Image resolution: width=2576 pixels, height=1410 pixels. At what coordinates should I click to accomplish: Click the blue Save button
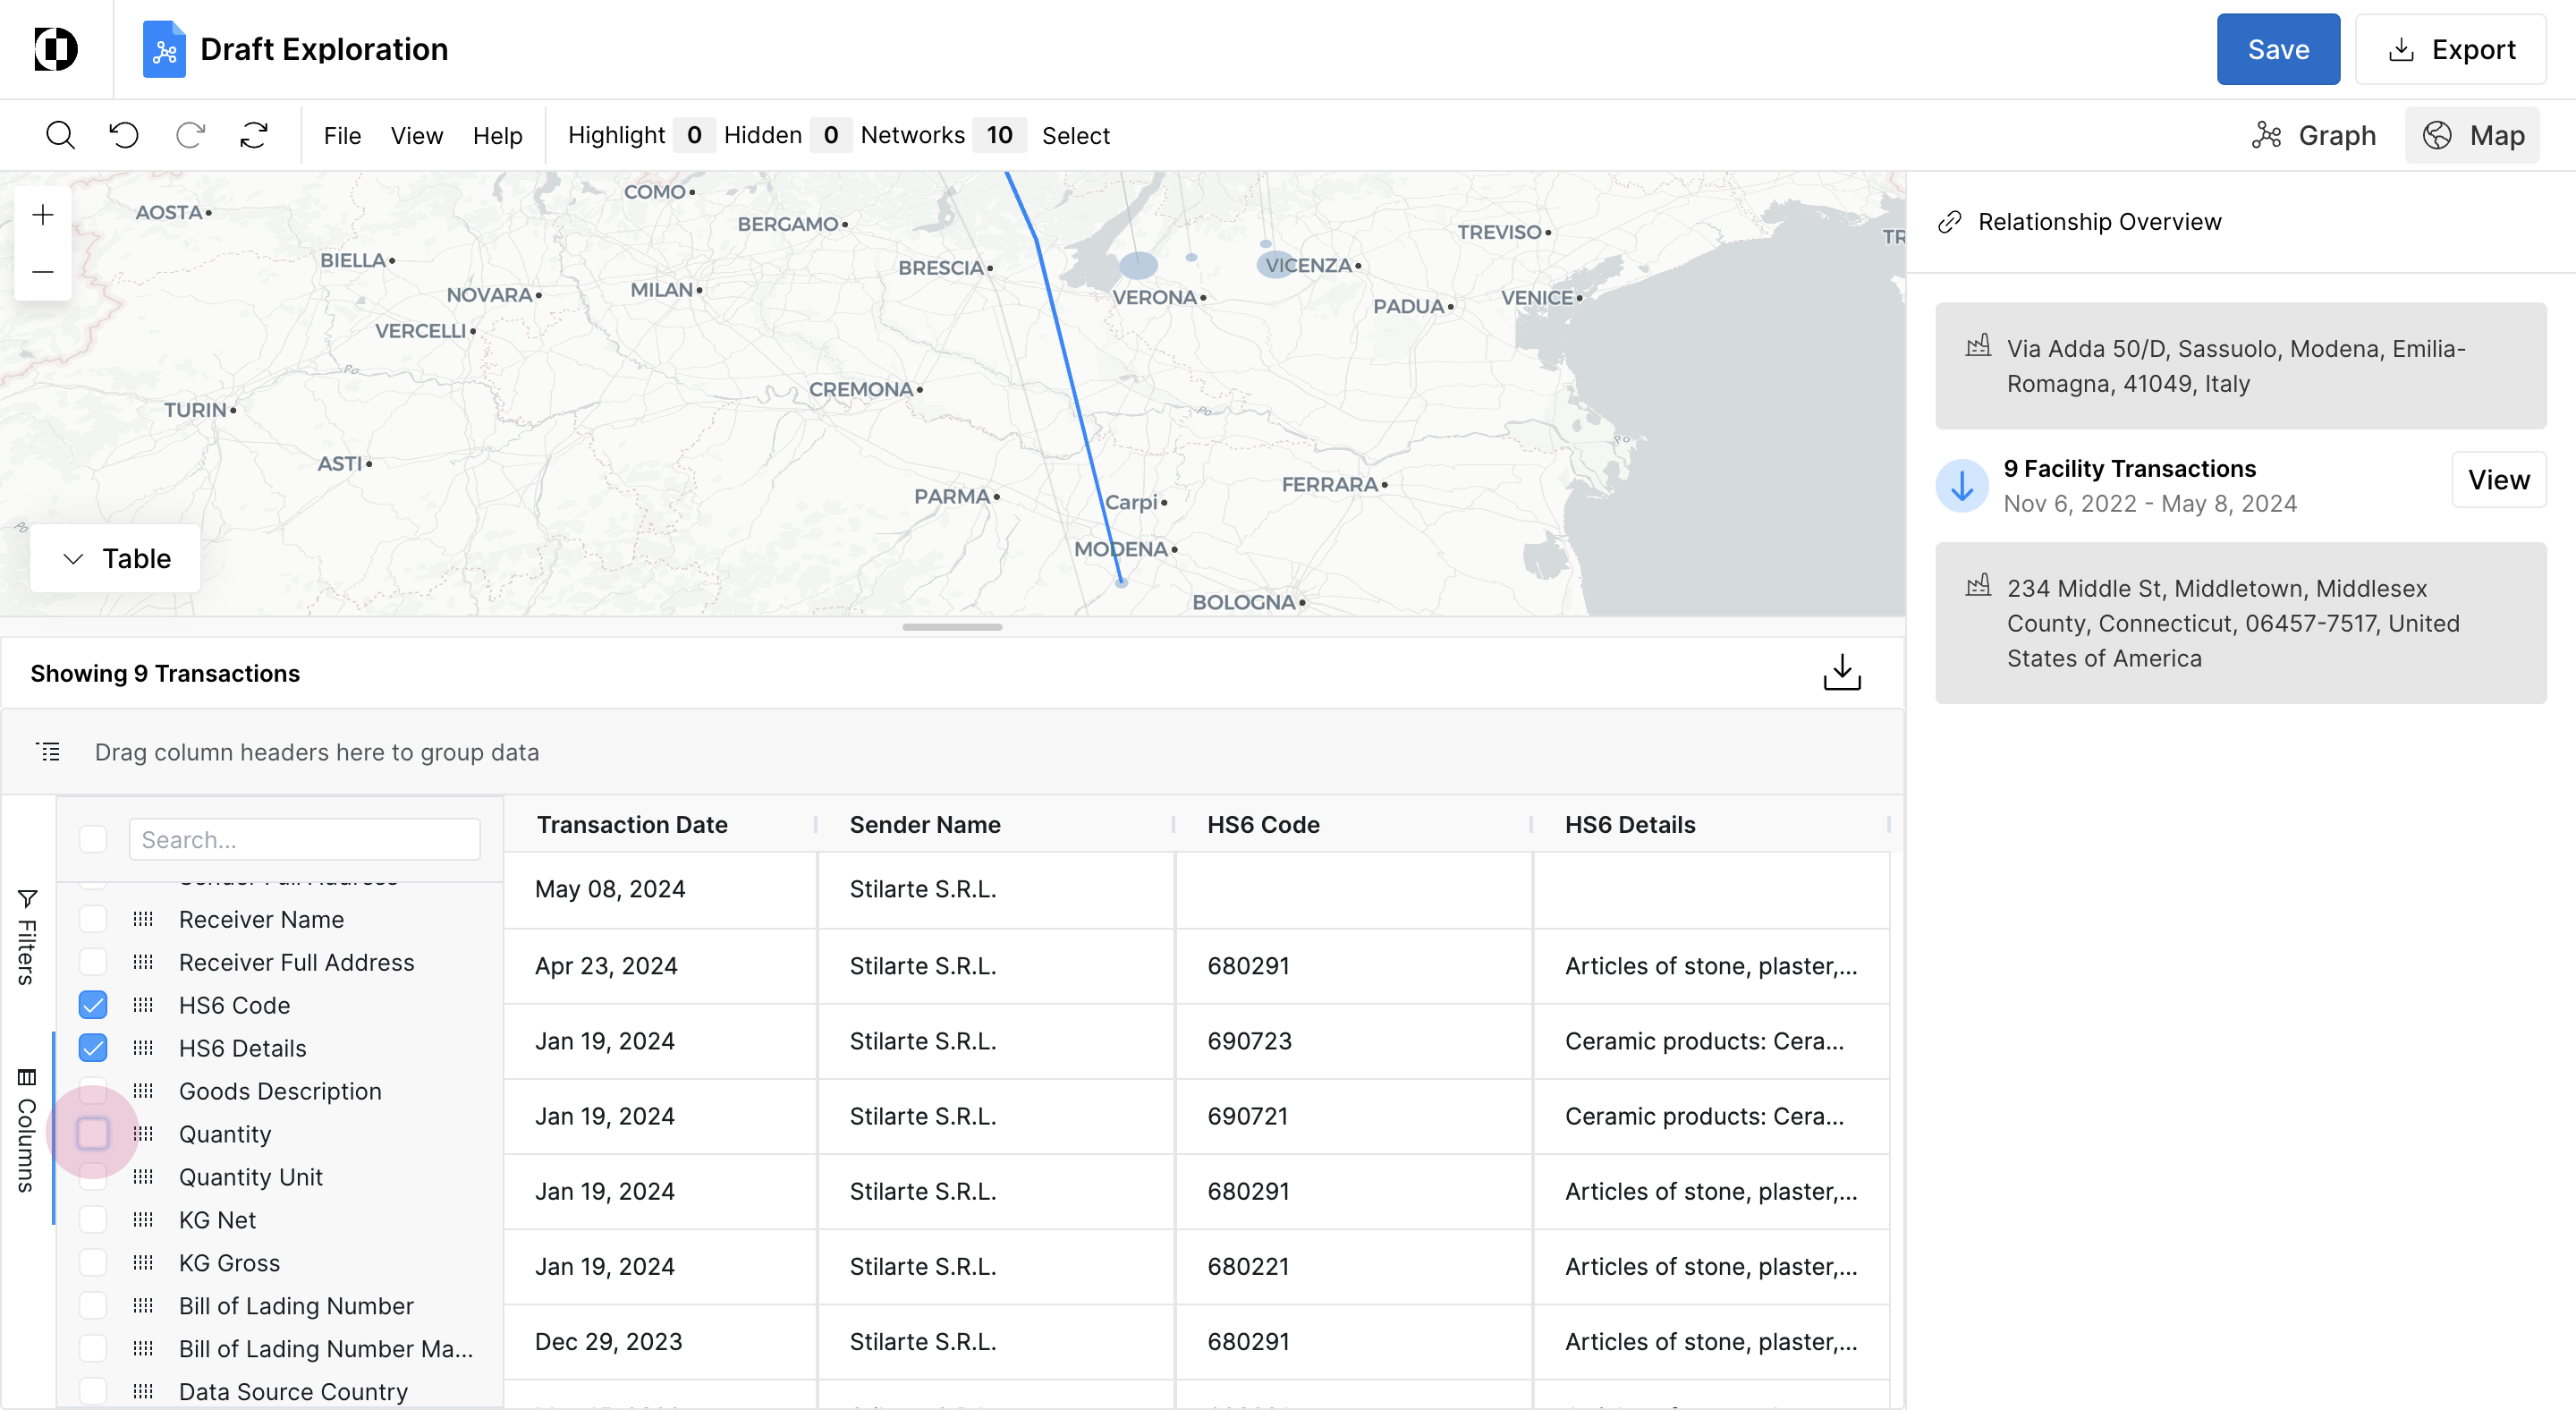2277,49
